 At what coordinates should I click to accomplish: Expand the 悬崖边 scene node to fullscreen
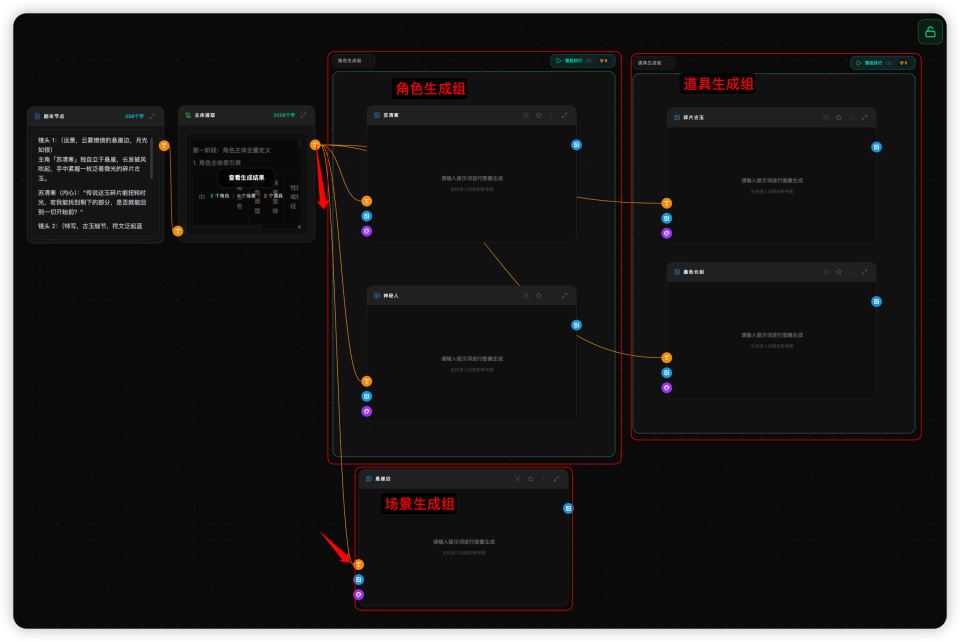557,479
